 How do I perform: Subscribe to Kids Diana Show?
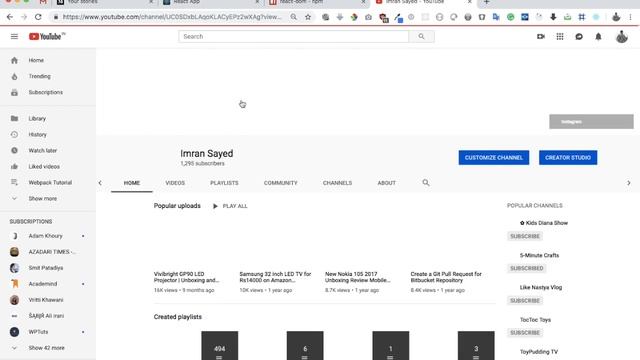[x=525, y=236]
